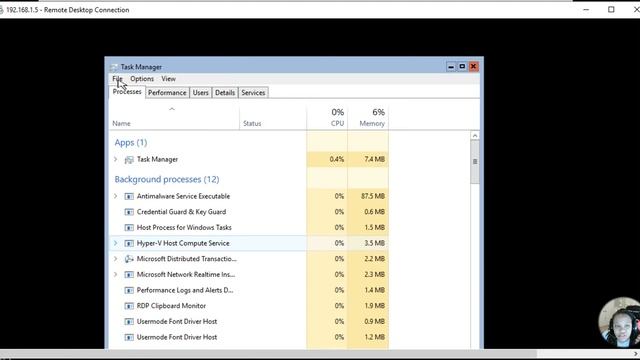
Task: Select the RDP Clipboard Monitor process
Action: [171, 306]
